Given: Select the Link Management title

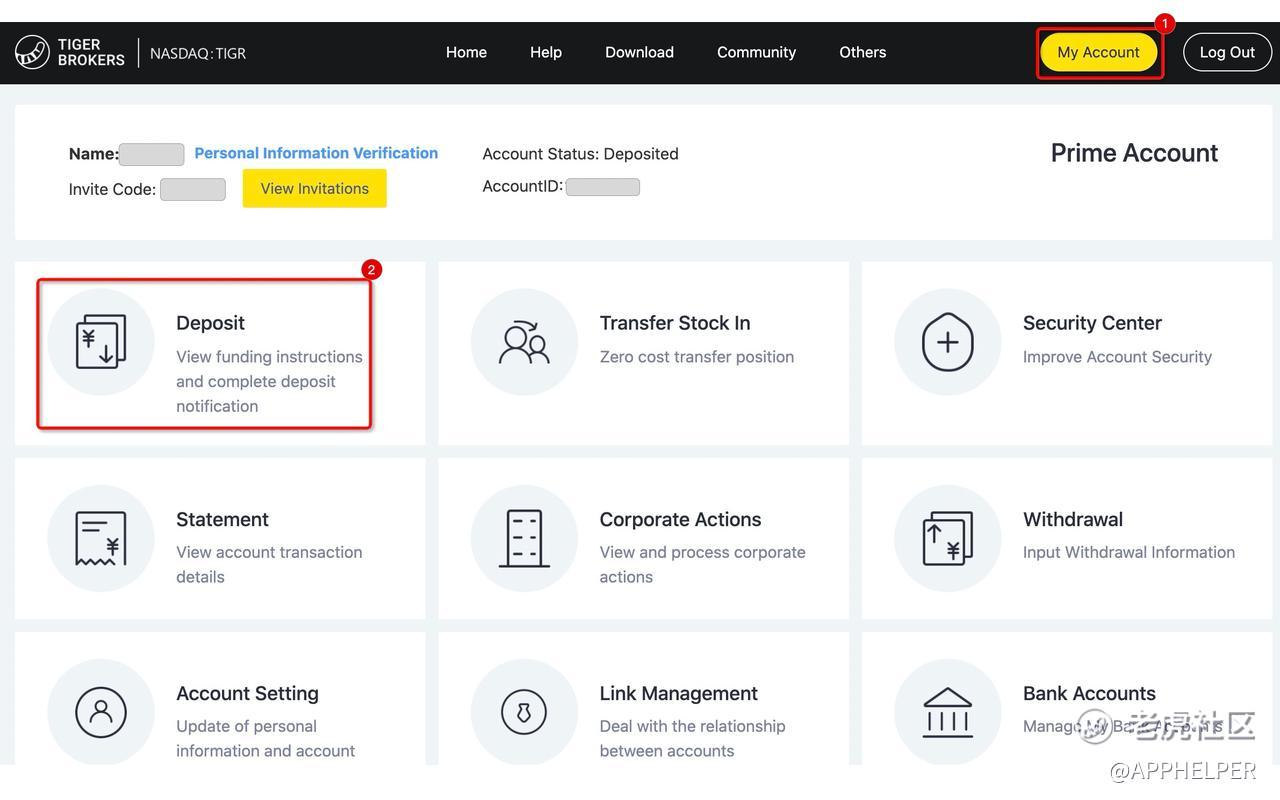Looking at the screenshot, I should click(x=679, y=693).
